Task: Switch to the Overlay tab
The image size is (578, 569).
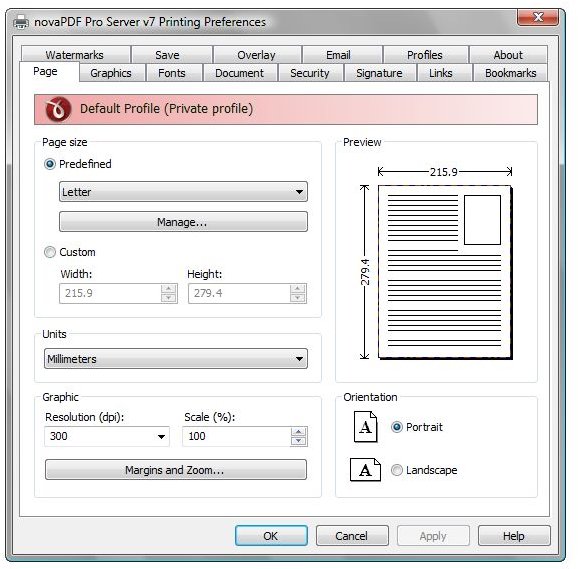Action: (257, 55)
